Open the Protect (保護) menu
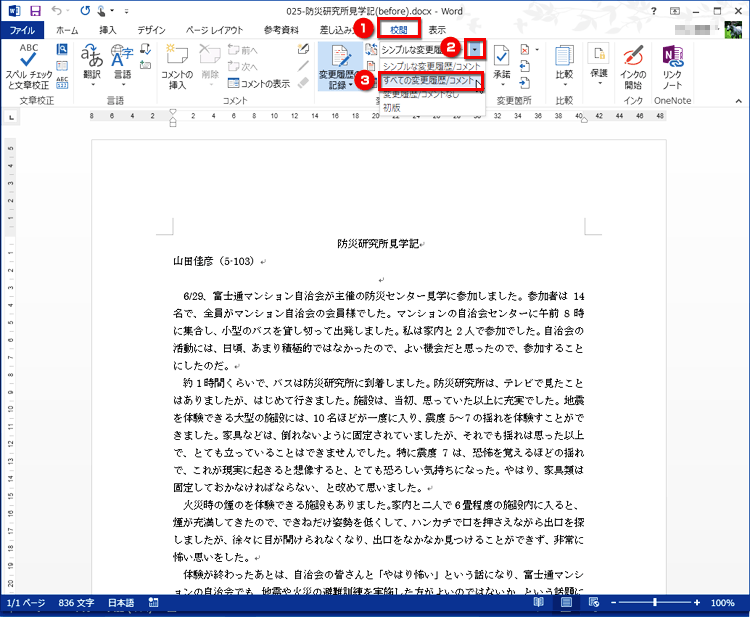This screenshot has width=750, height=617. point(599,66)
